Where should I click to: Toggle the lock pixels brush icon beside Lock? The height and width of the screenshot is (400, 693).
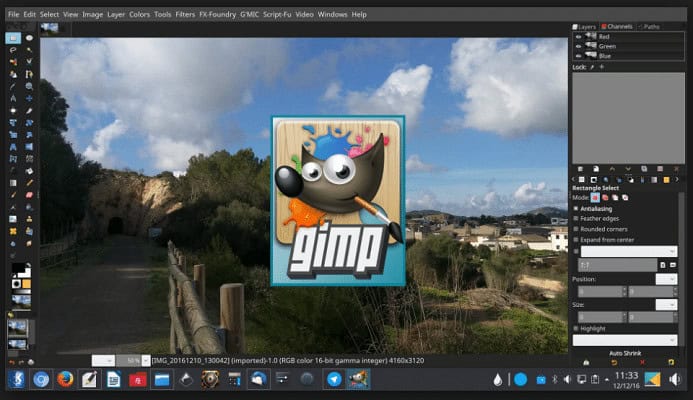click(x=592, y=67)
